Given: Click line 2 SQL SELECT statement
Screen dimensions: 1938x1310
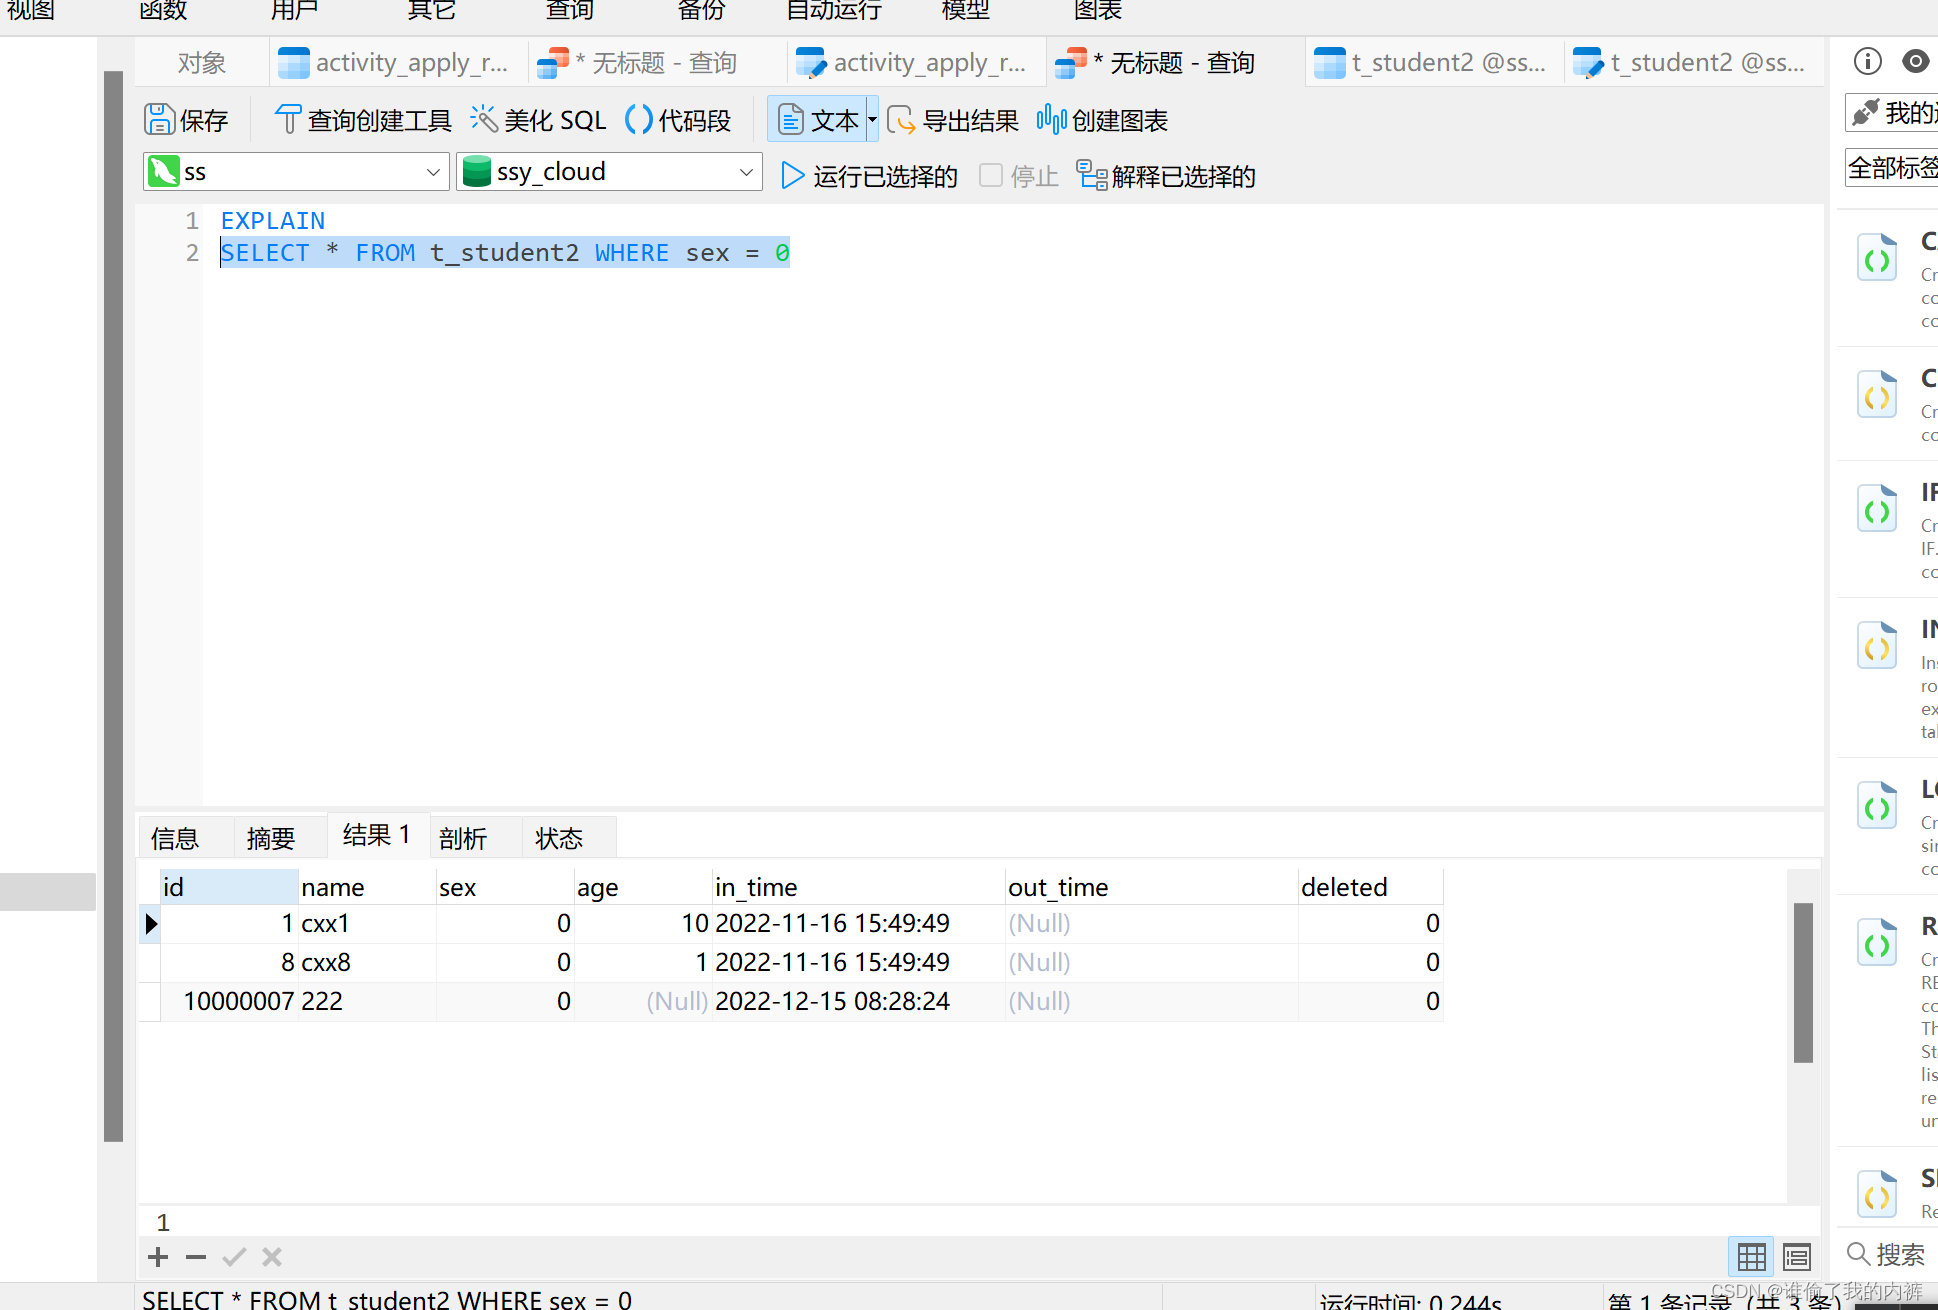Looking at the screenshot, I should 505,253.
